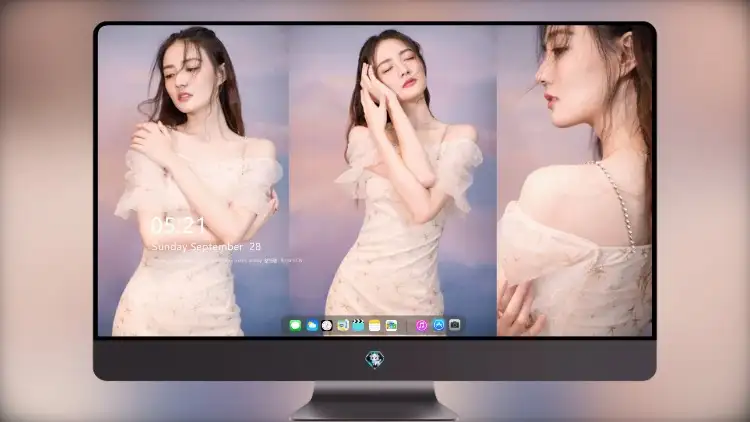The width and height of the screenshot is (750, 422).
Task: Click the logo badge on monitor chin
Action: click(375, 360)
